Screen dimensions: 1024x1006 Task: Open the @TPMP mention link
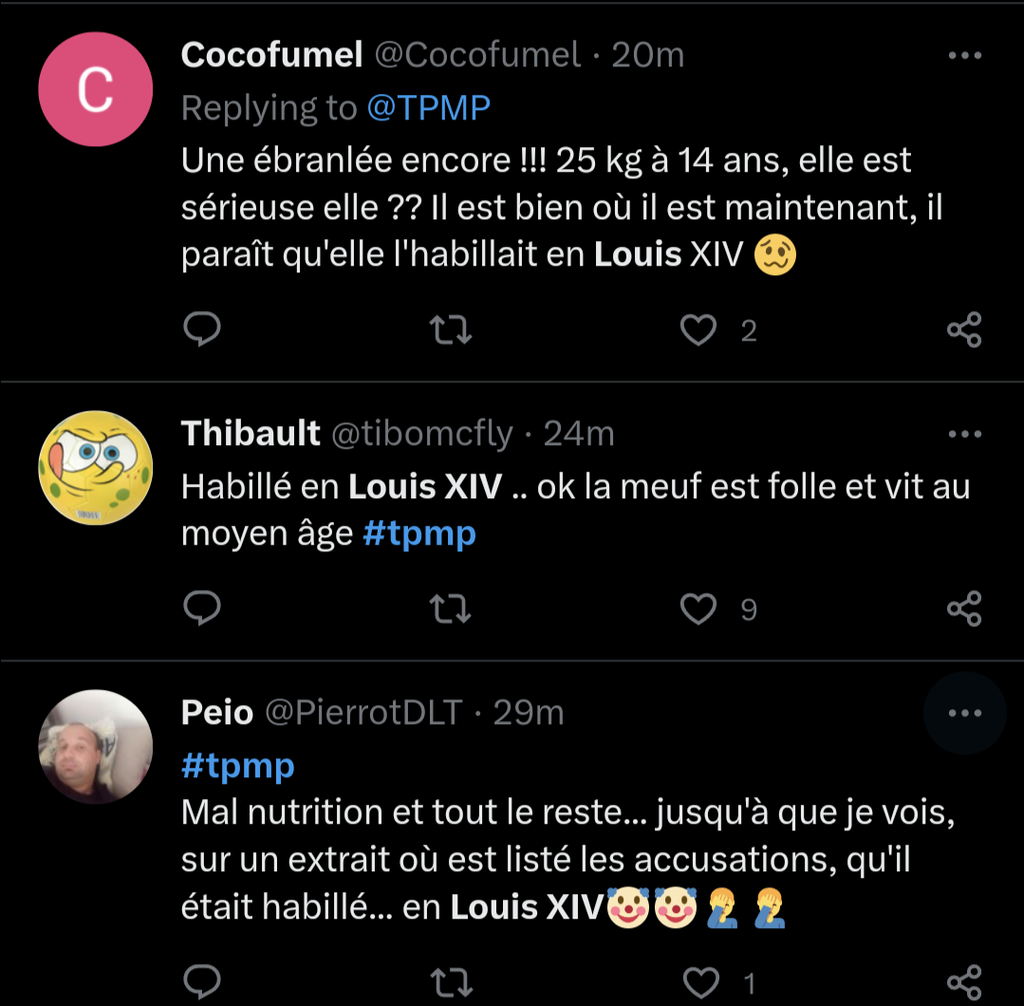click(429, 108)
